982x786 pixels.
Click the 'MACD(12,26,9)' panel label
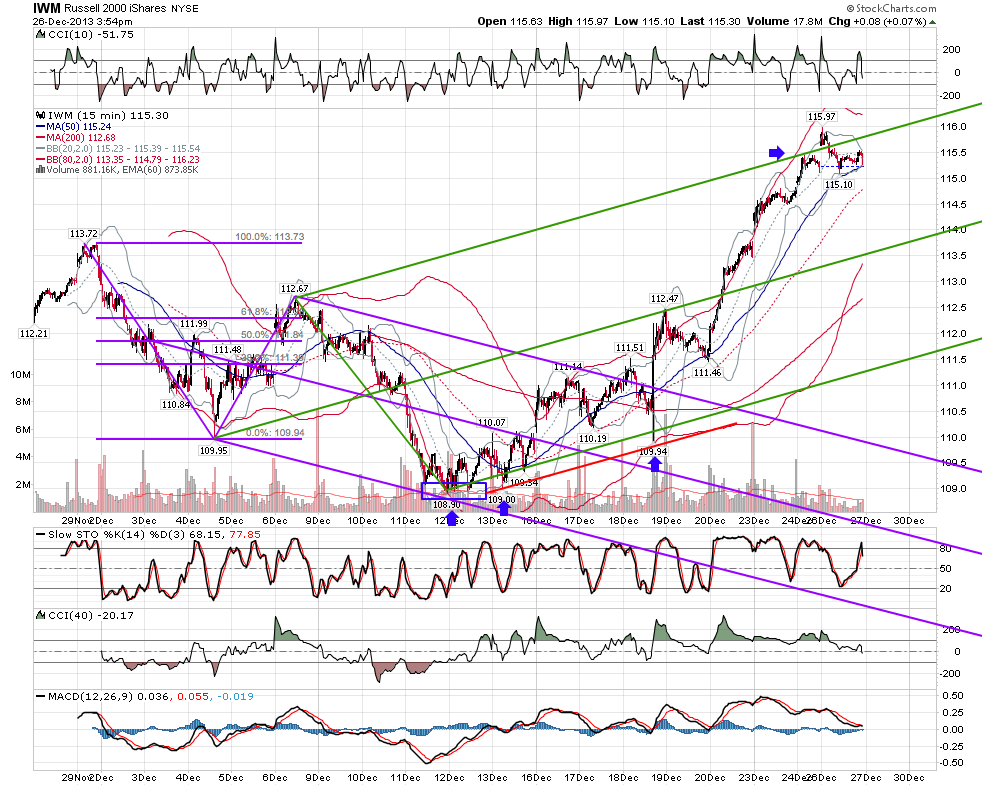90,696
